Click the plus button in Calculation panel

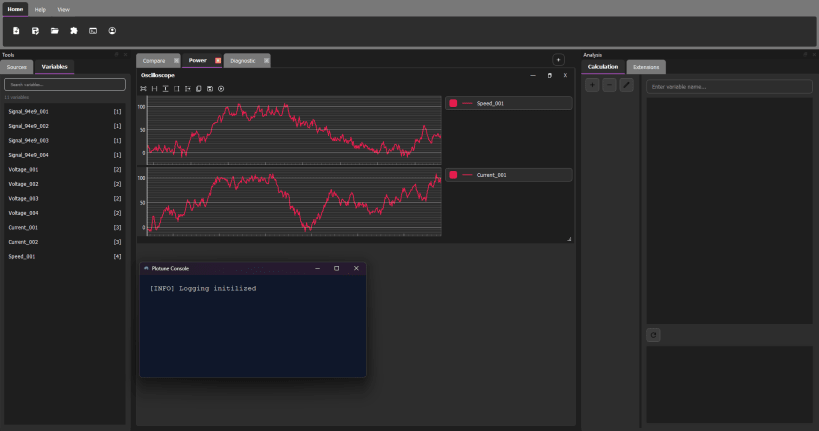pos(592,85)
